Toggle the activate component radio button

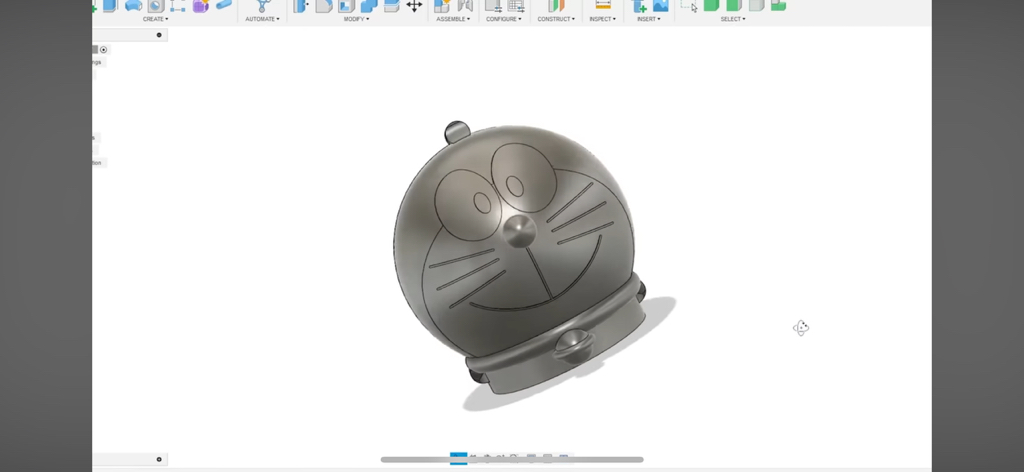pyautogui.click(x=103, y=50)
